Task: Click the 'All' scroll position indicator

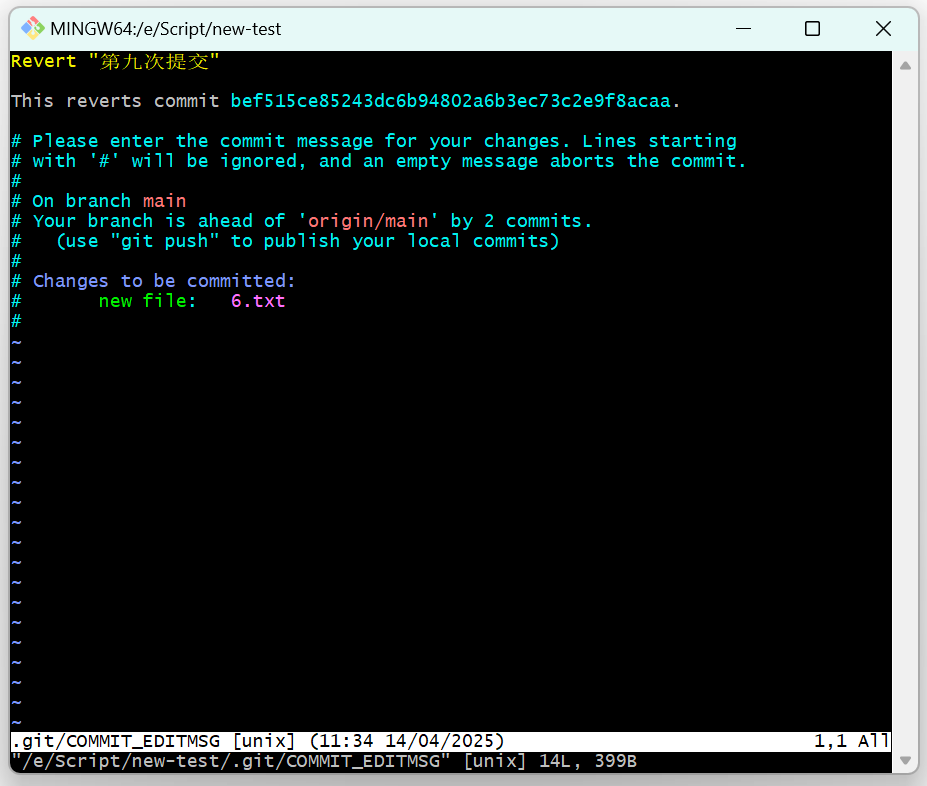Action: pos(874,741)
